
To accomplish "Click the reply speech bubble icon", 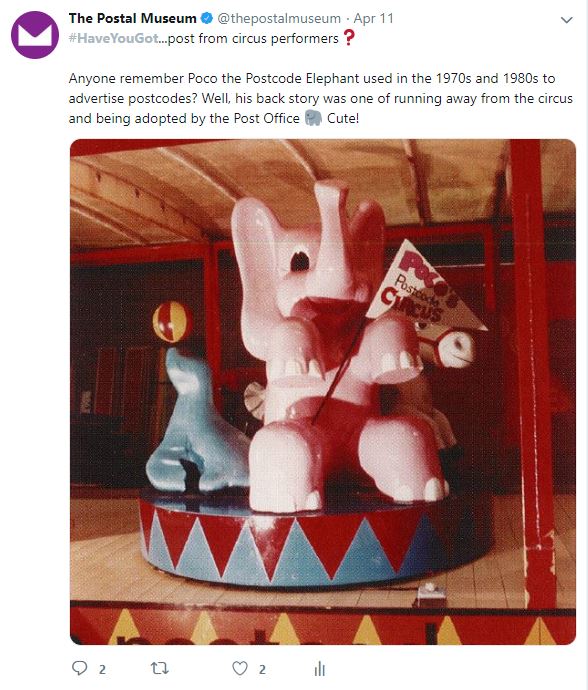I will [80, 668].
